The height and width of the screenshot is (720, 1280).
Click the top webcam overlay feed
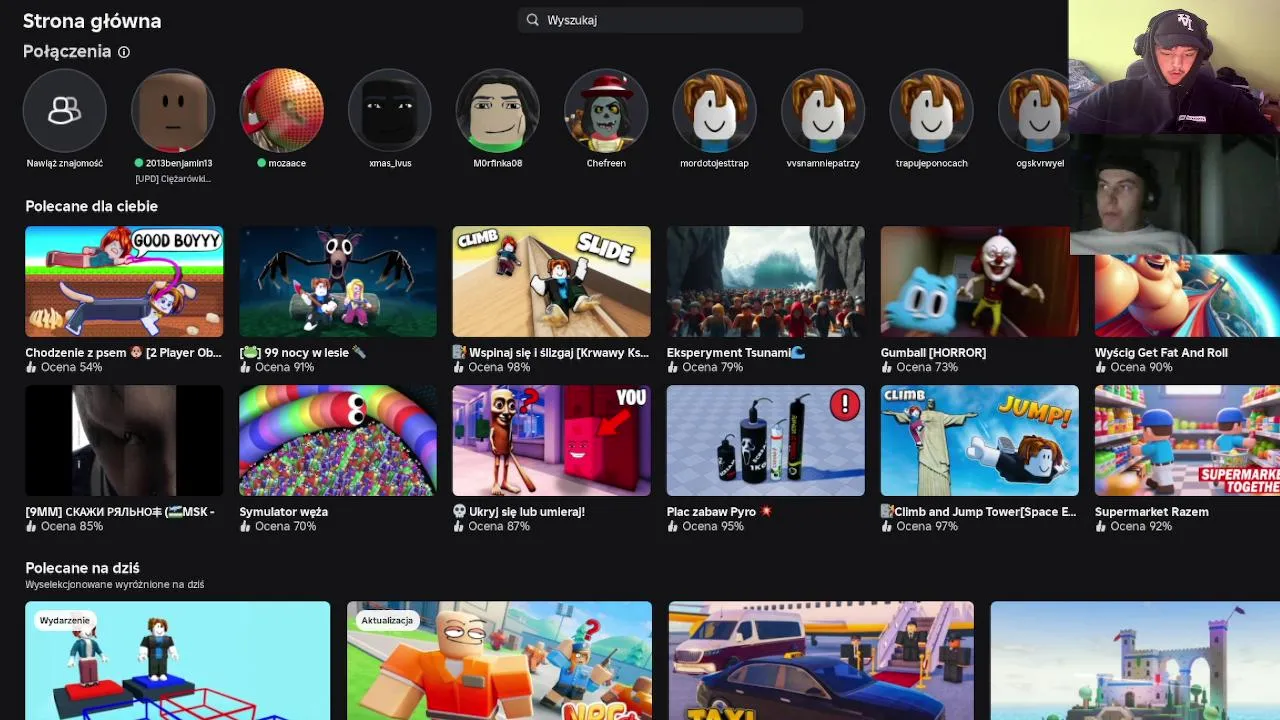(x=1174, y=67)
